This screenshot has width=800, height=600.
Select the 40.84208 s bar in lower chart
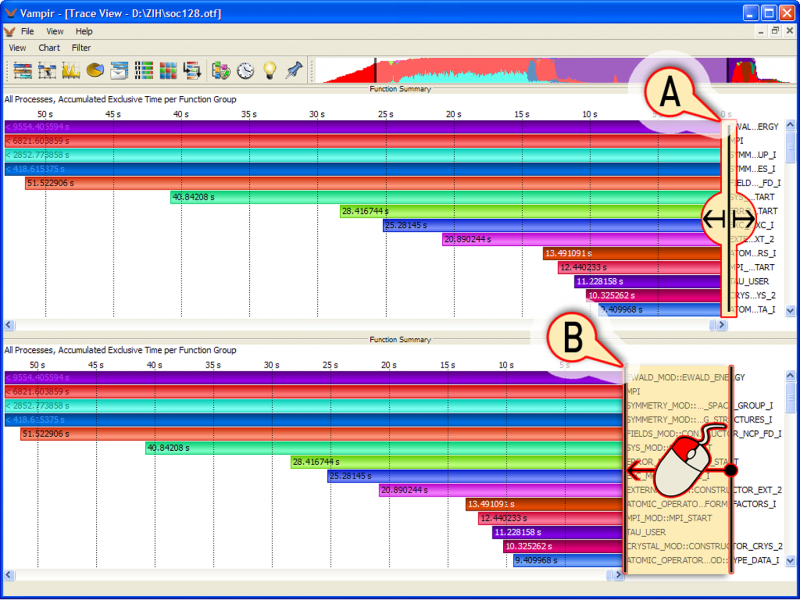tap(385, 448)
